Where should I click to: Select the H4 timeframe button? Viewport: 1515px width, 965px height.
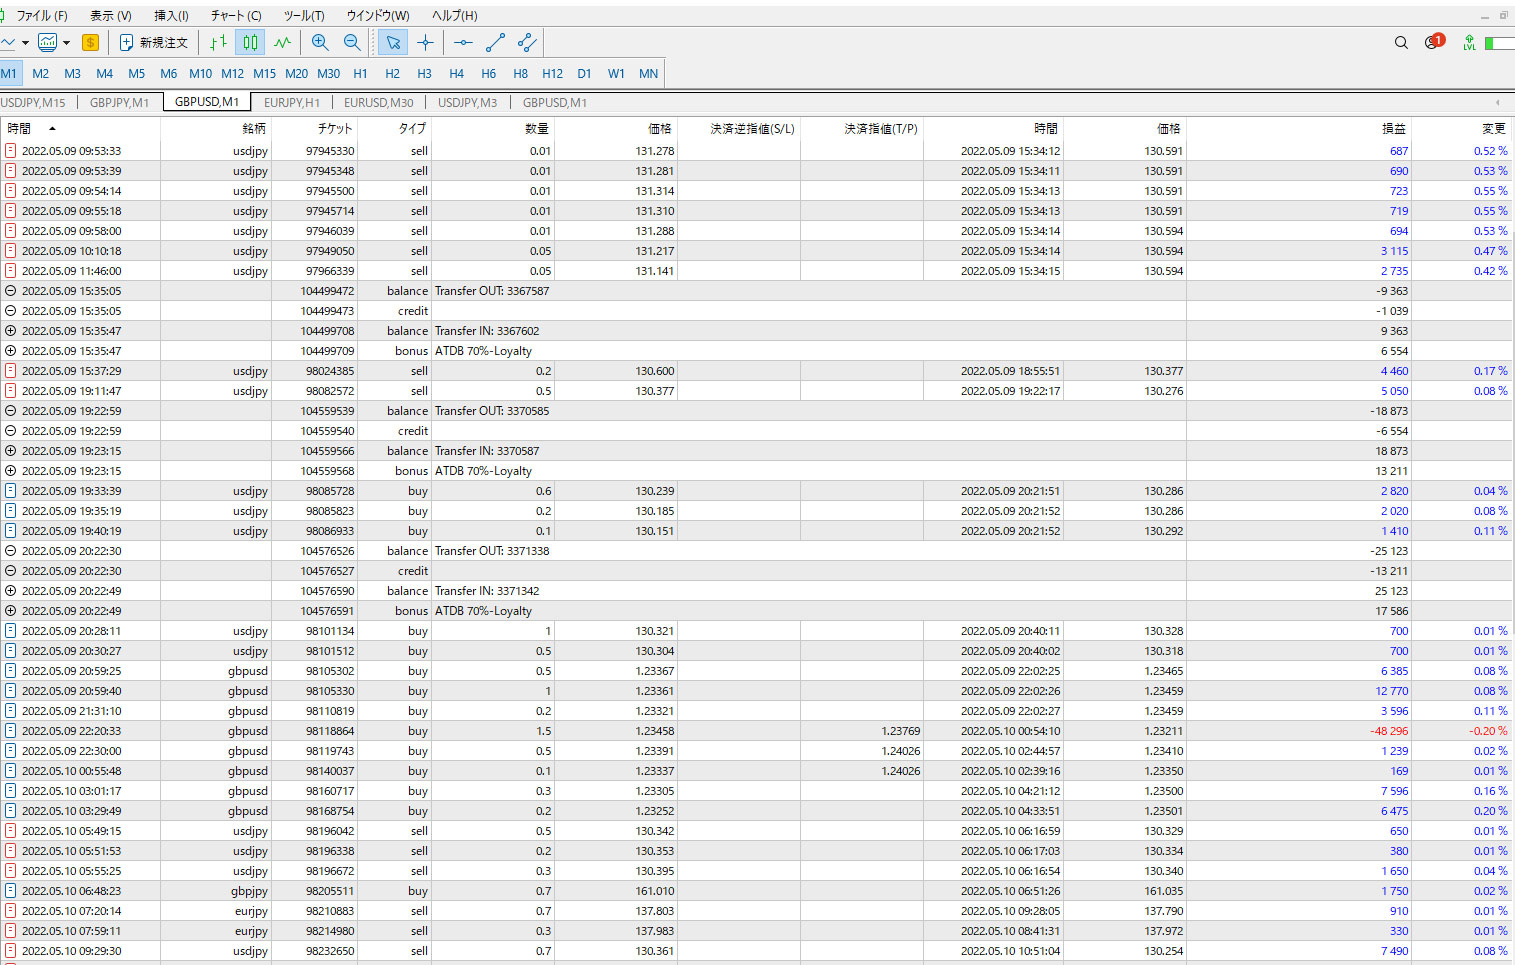pyautogui.click(x=456, y=73)
